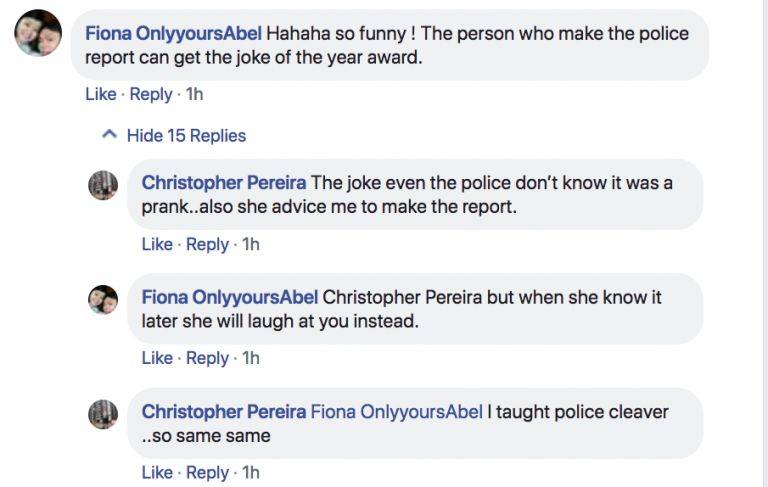The height and width of the screenshot is (487, 768).
Task: Click Christopher's avatar beside the 'same same' reply
Action: point(104,414)
